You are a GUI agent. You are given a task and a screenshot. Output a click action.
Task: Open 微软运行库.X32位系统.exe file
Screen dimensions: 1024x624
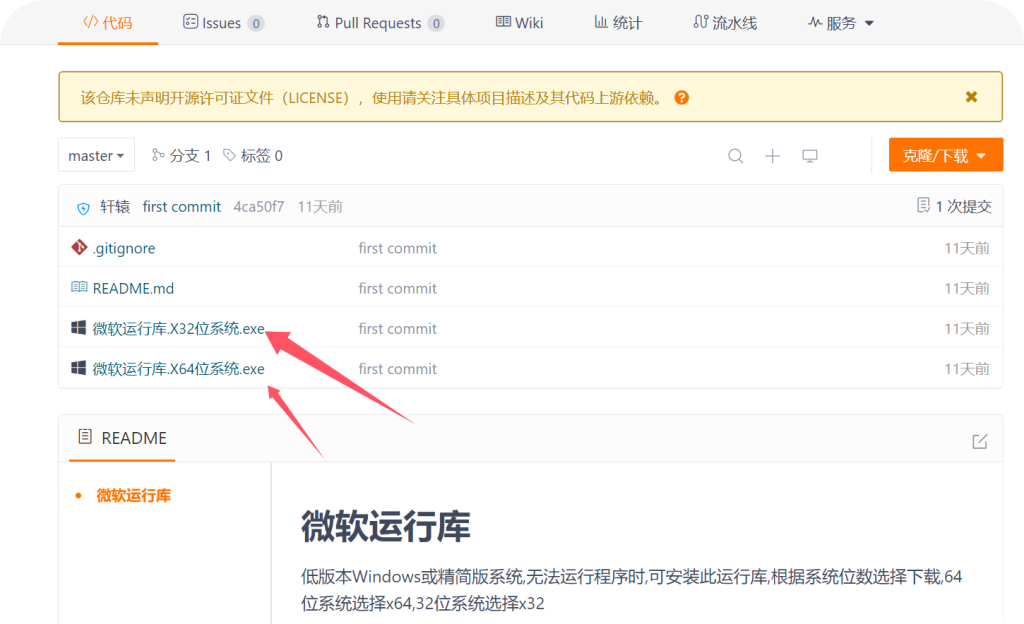pyautogui.click(x=178, y=329)
